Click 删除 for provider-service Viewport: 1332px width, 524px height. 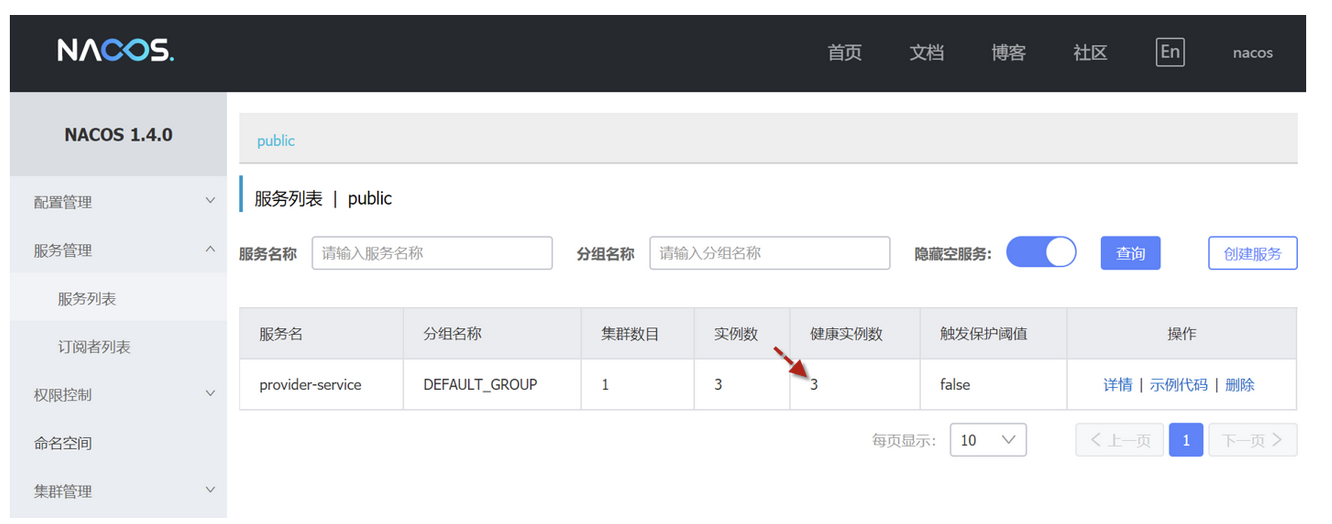click(x=1239, y=385)
